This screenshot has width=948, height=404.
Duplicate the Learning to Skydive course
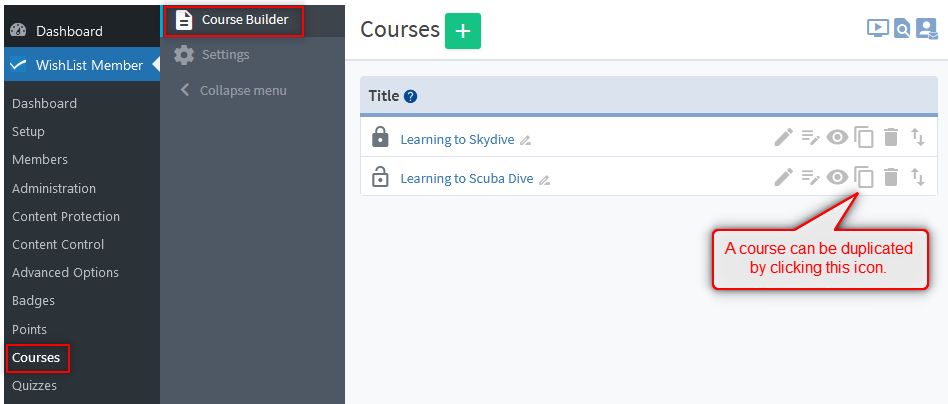864,138
